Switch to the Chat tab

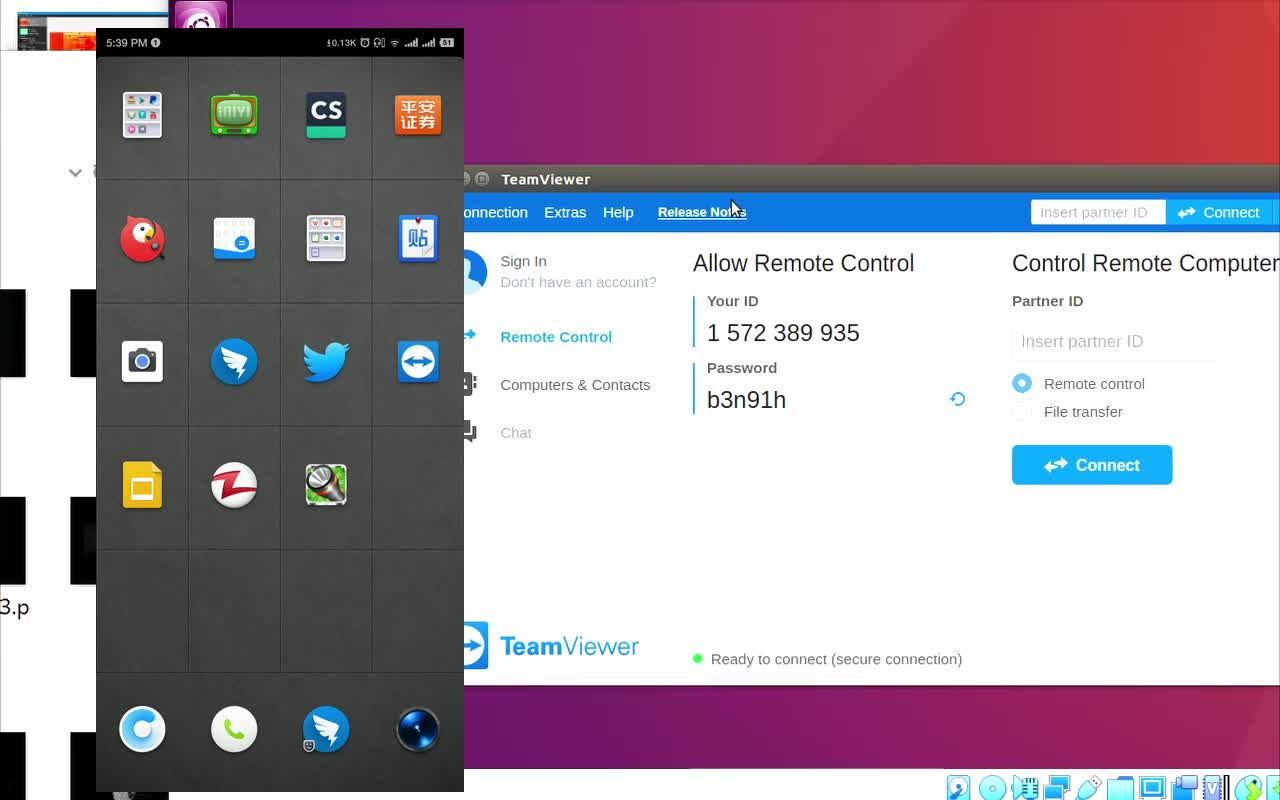[x=516, y=433]
